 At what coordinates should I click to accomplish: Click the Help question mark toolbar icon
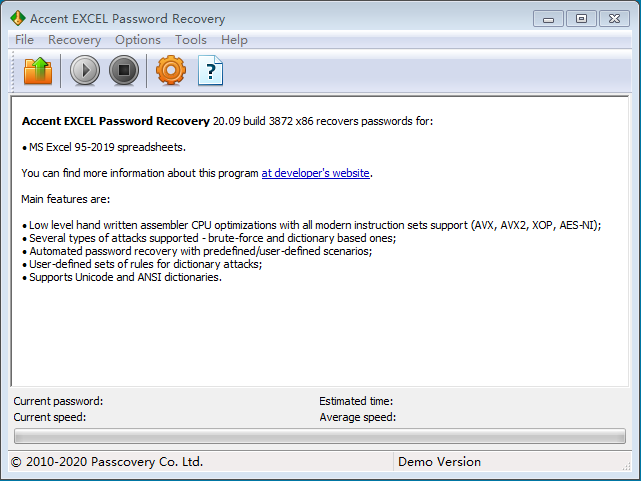click(211, 71)
